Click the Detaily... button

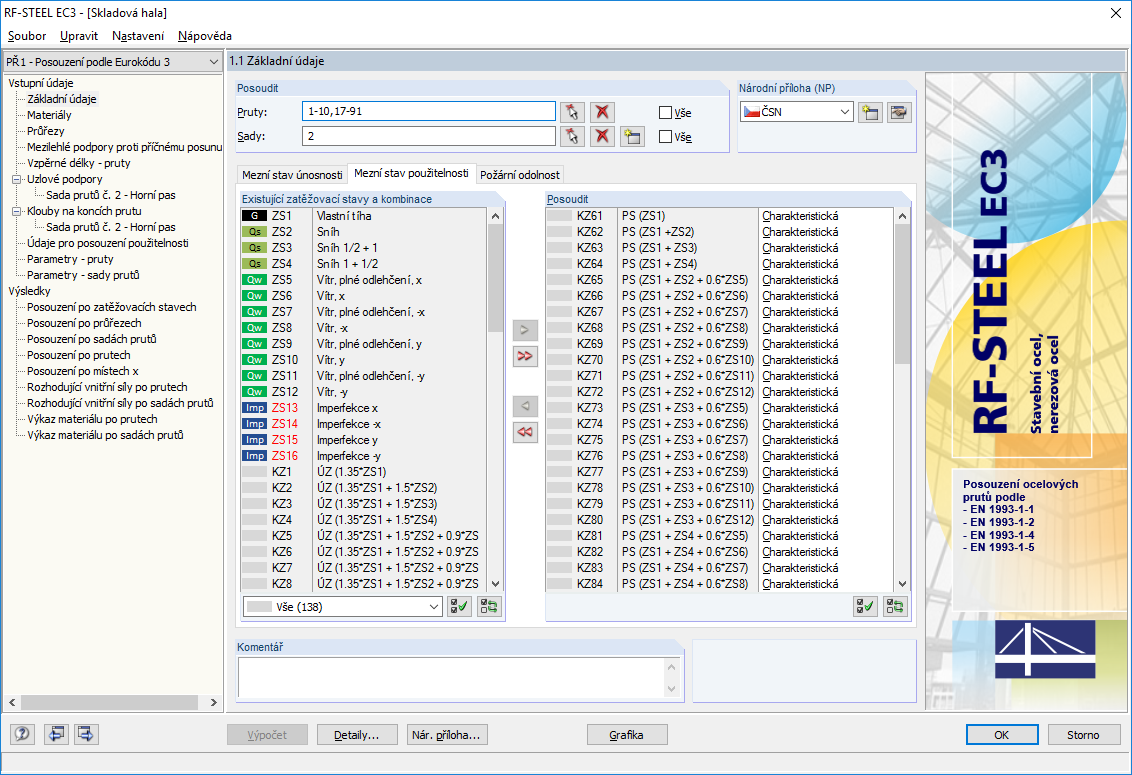coord(357,735)
